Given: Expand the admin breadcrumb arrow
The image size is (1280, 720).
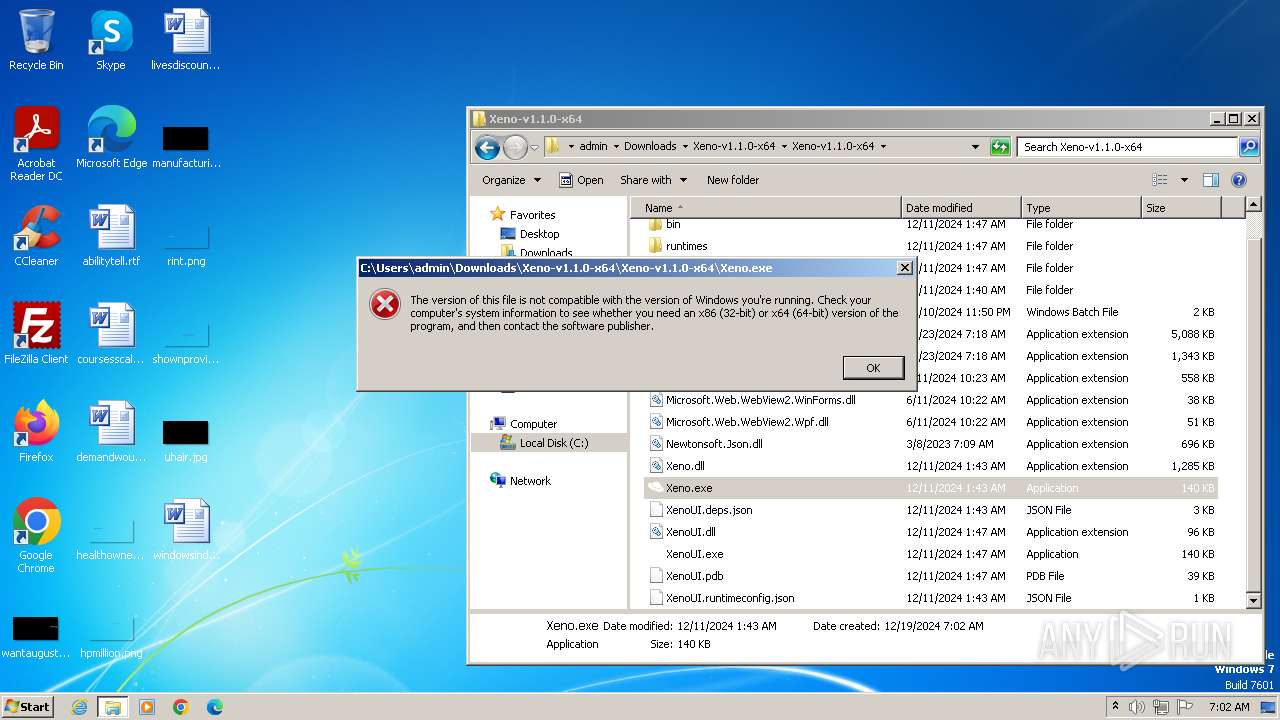Looking at the screenshot, I should 616,146.
